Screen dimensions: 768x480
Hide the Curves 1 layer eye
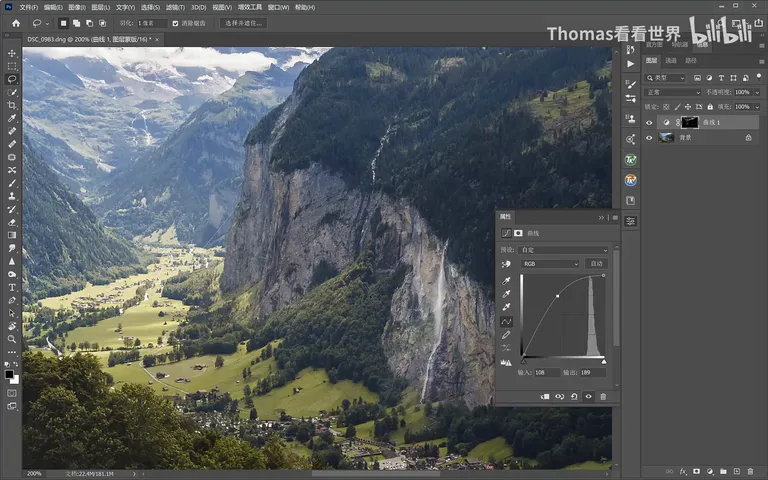649,123
